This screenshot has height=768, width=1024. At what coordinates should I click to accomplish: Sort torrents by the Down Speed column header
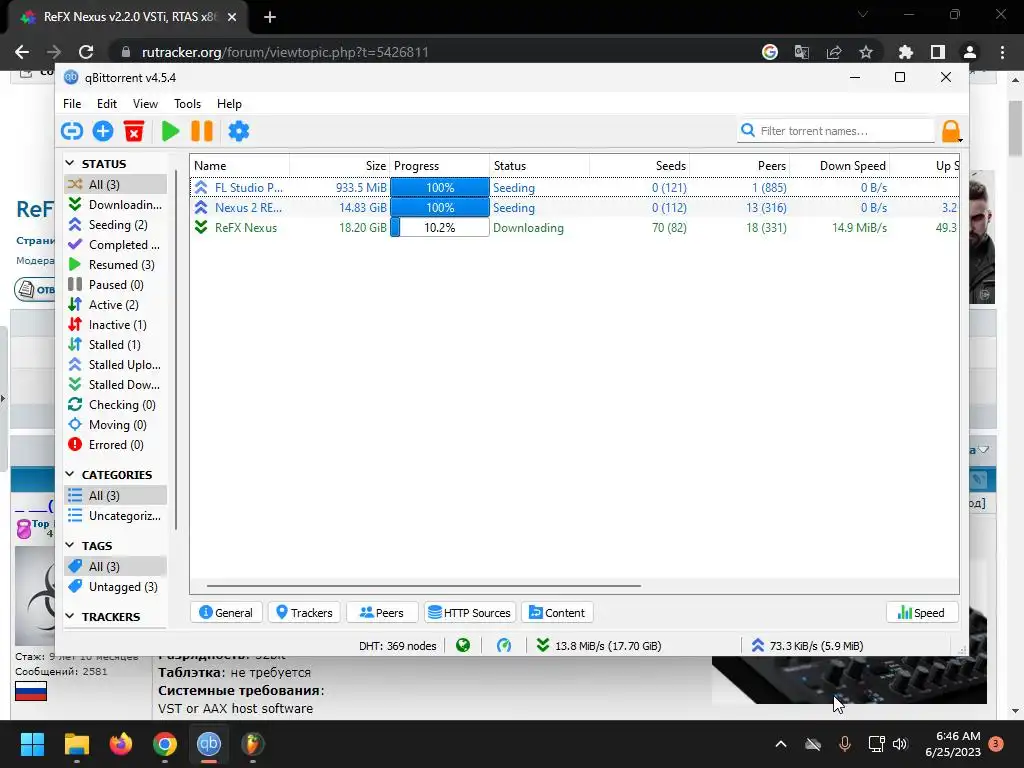click(839, 166)
